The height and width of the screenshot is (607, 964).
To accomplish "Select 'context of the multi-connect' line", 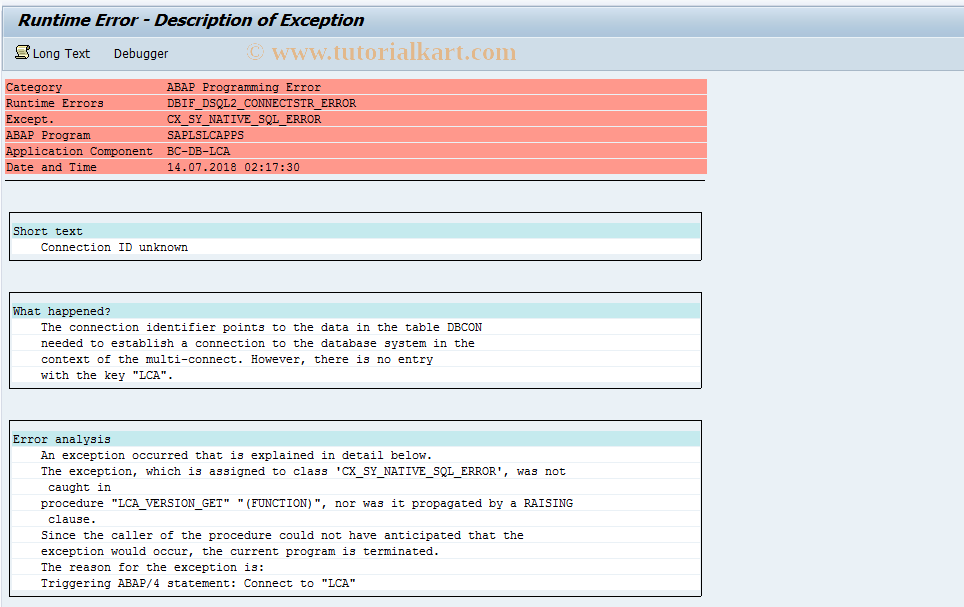I will click(237, 359).
